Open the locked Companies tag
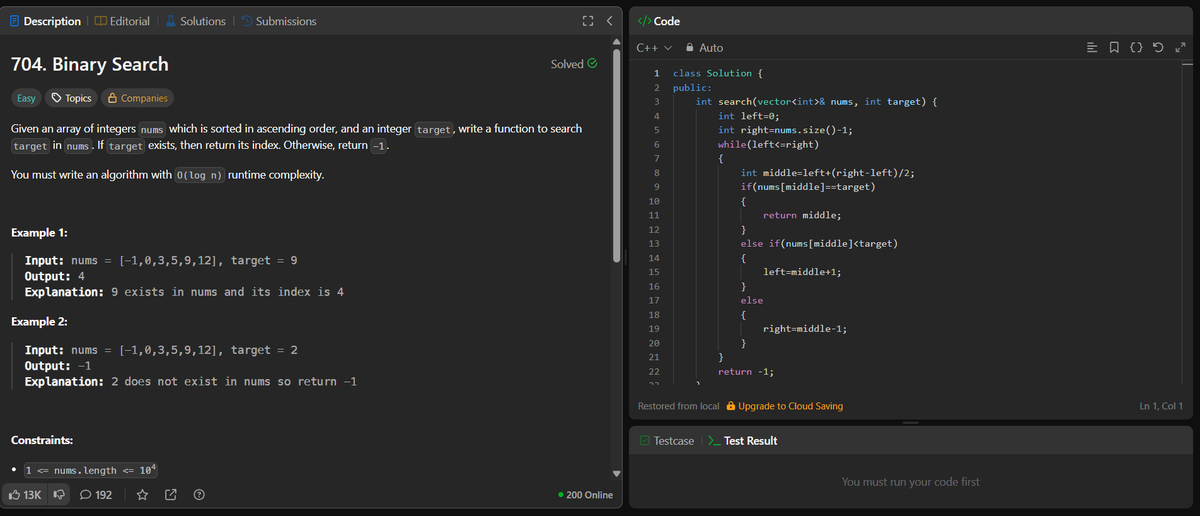This screenshot has height=516, width=1200. (x=137, y=98)
